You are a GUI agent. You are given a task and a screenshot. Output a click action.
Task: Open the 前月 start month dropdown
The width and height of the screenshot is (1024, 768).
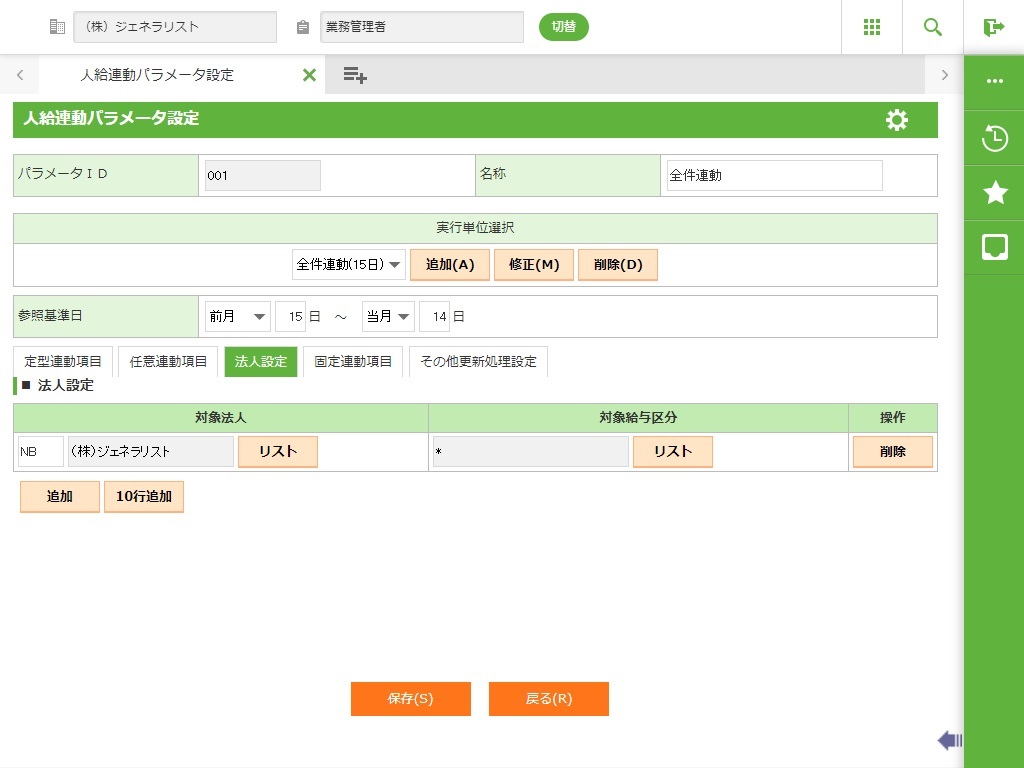click(x=238, y=316)
